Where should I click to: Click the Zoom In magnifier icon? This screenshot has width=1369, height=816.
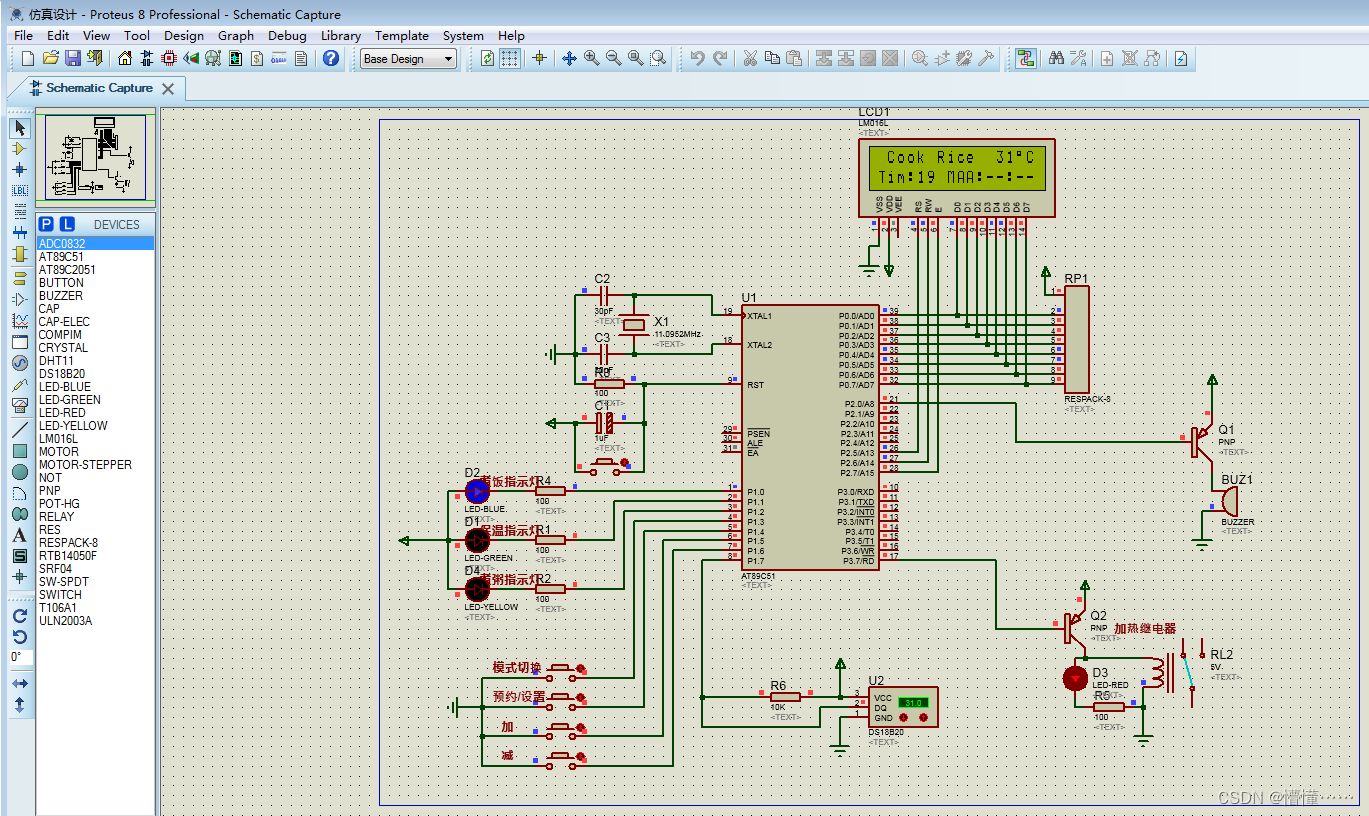point(591,59)
